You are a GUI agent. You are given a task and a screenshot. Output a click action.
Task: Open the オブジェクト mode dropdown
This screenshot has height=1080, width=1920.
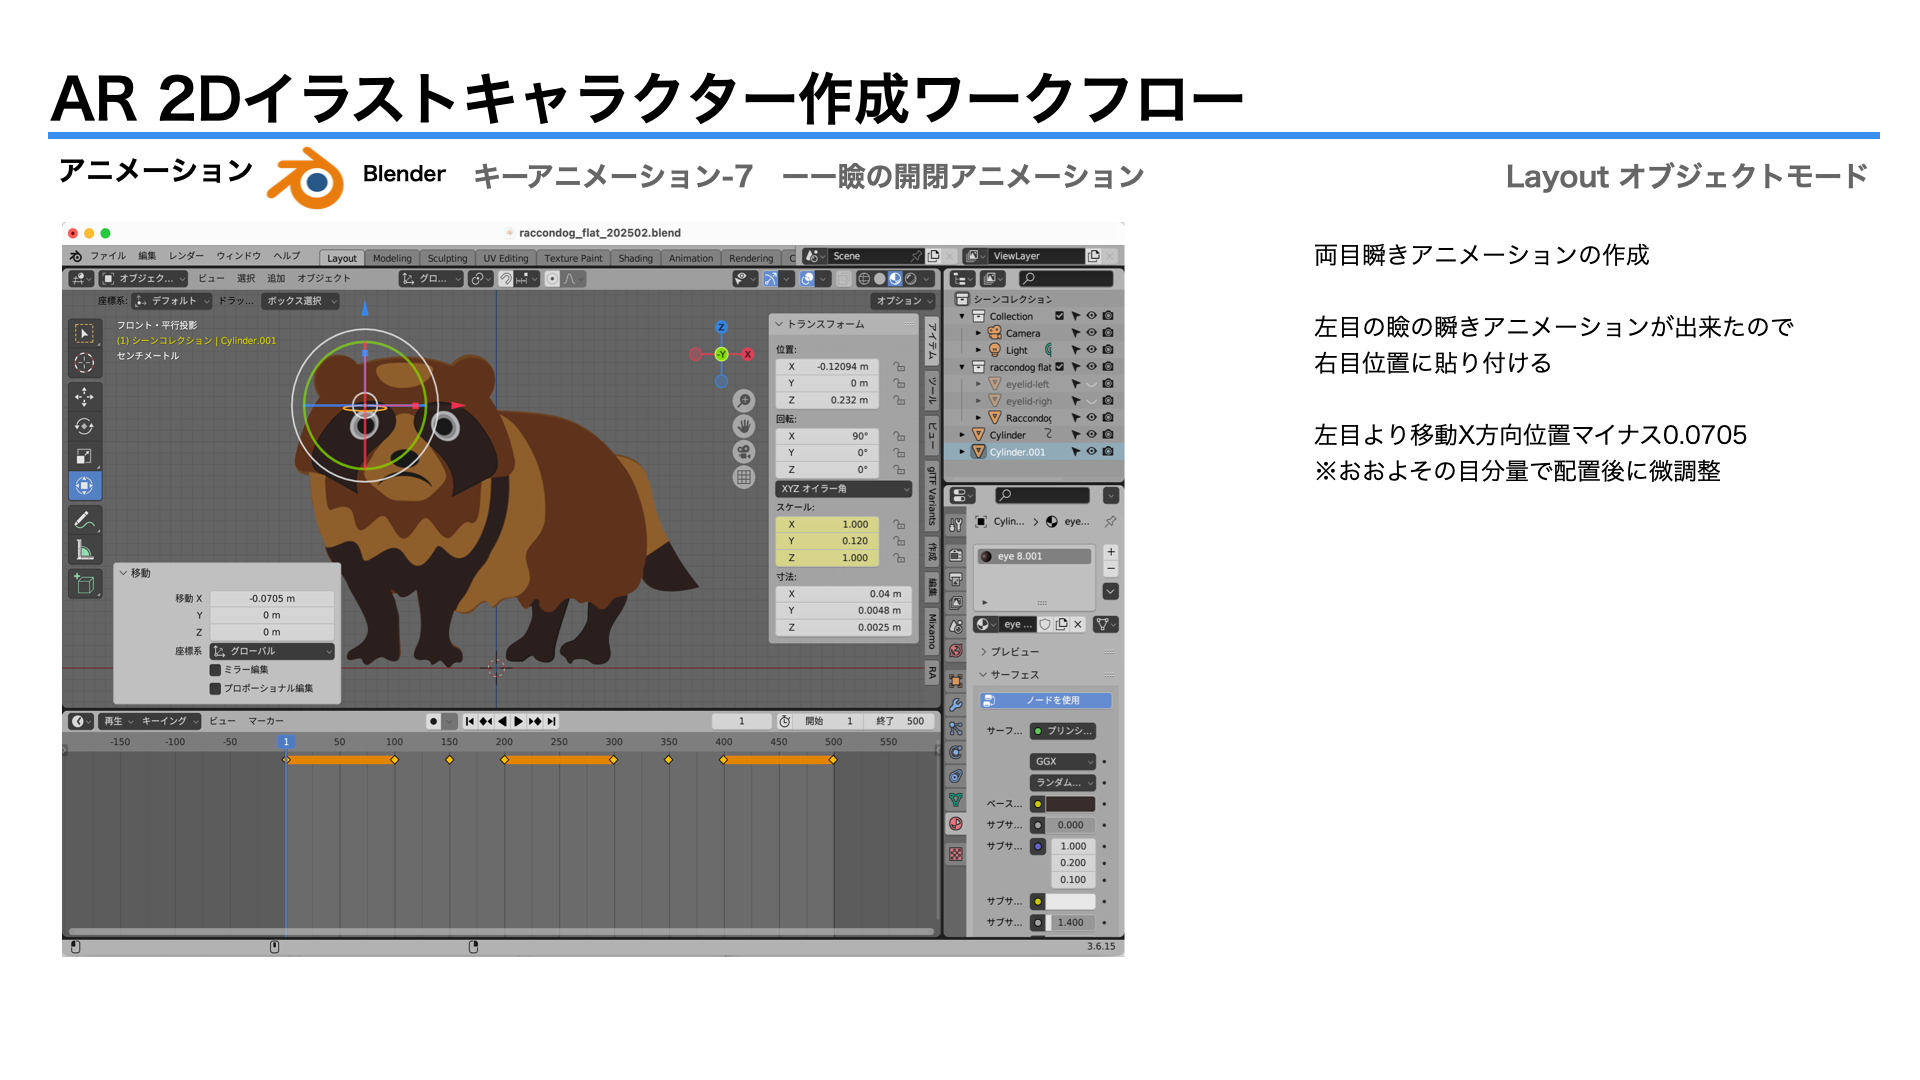pos(143,279)
